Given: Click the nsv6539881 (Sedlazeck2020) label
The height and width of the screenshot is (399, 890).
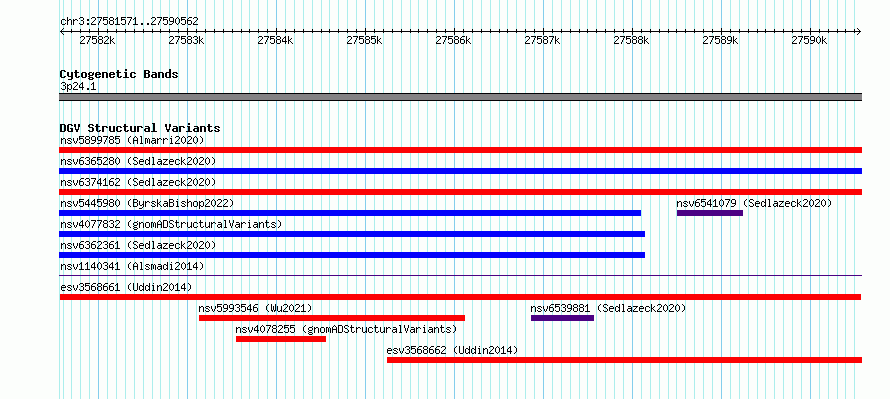Looking at the screenshot, I should pos(608,308).
